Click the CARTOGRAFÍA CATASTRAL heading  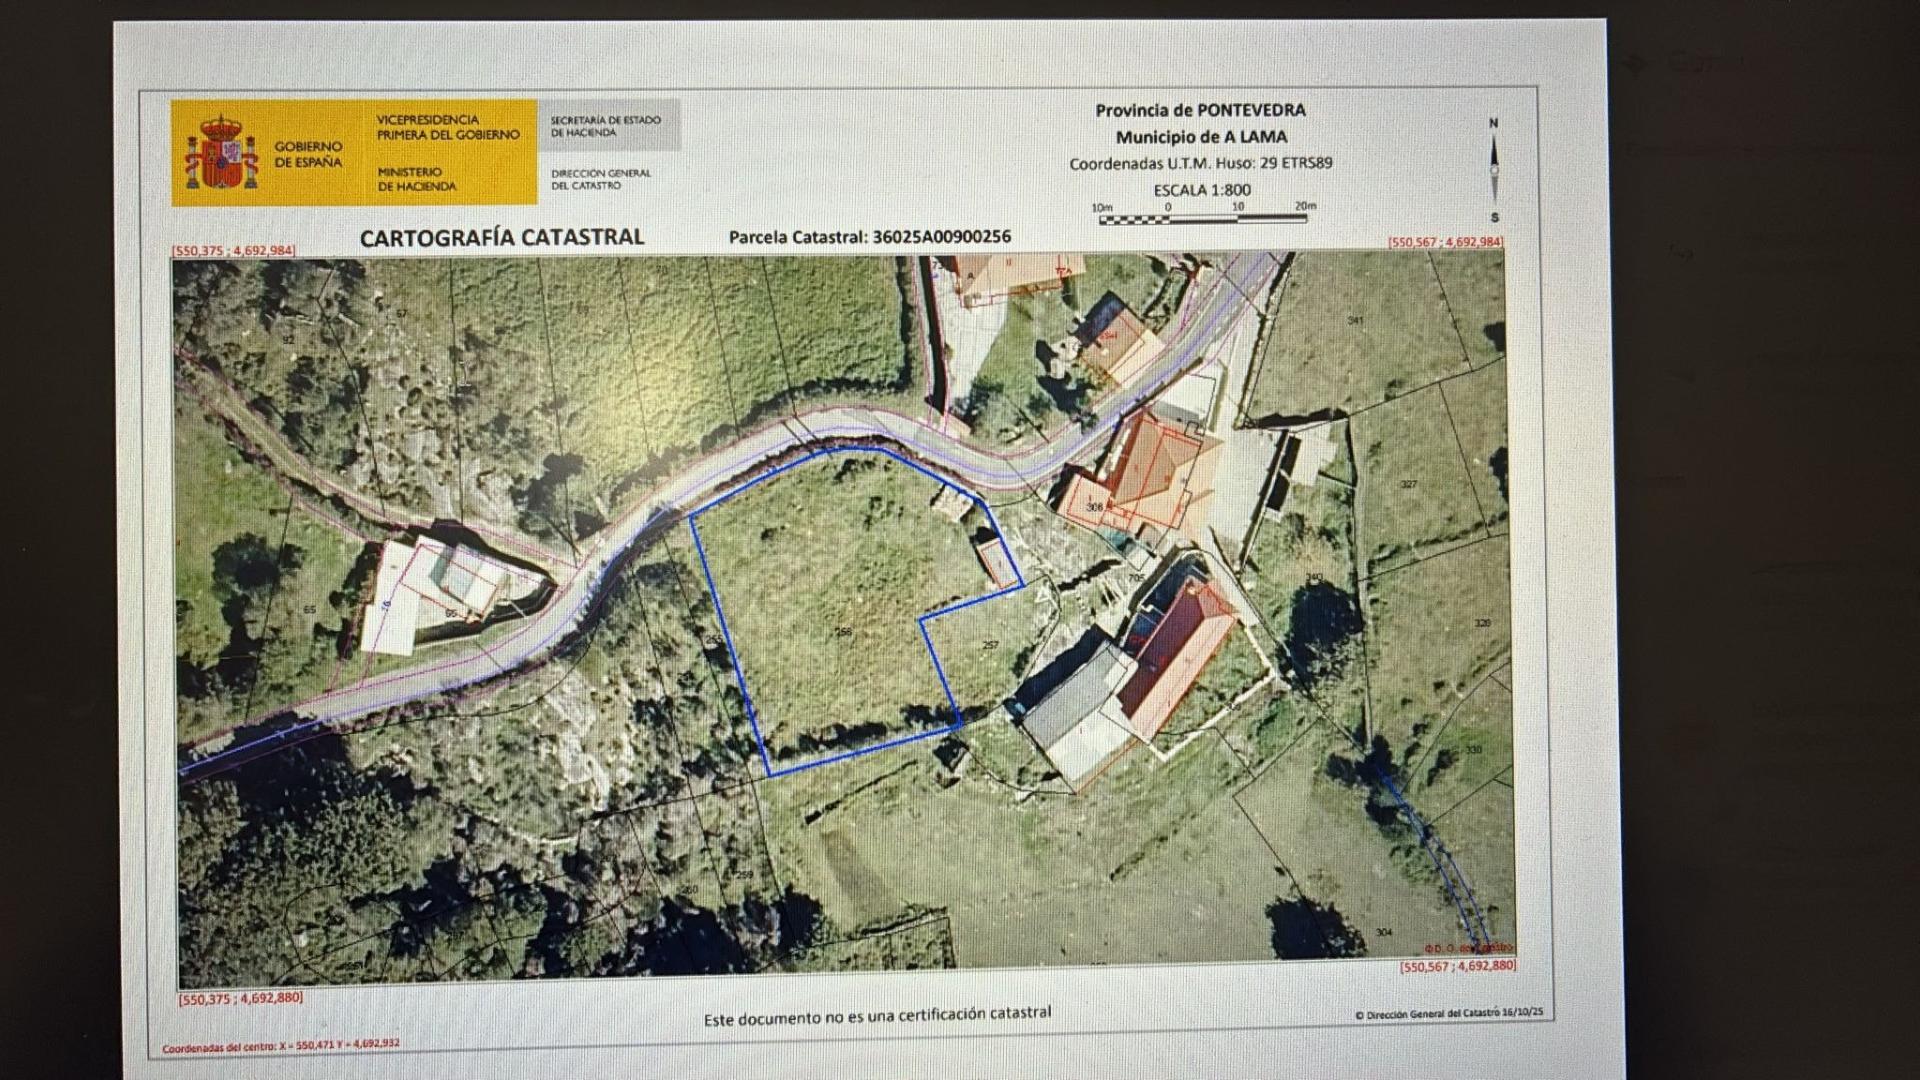tap(501, 238)
